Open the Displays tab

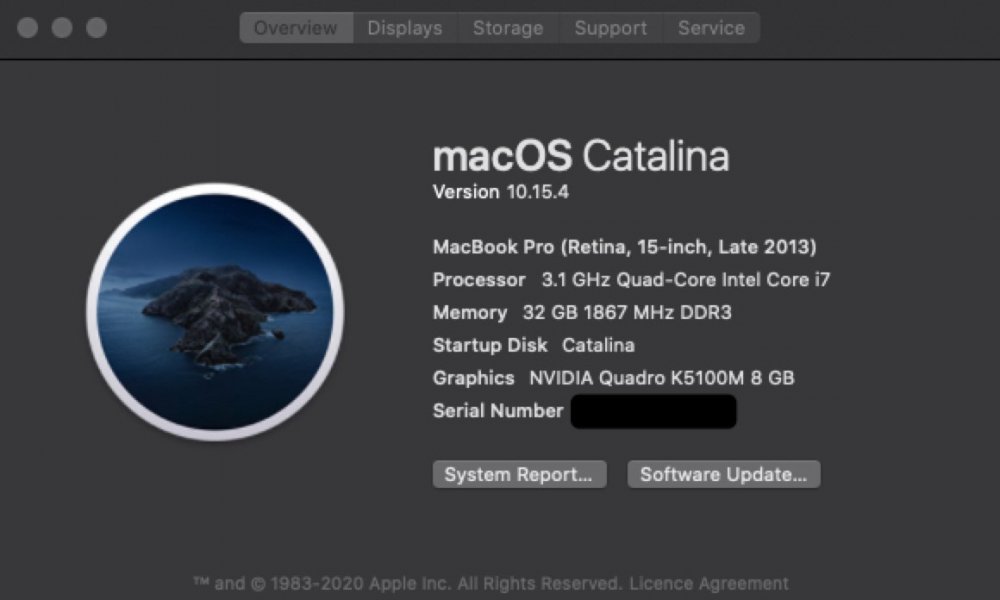click(405, 28)
